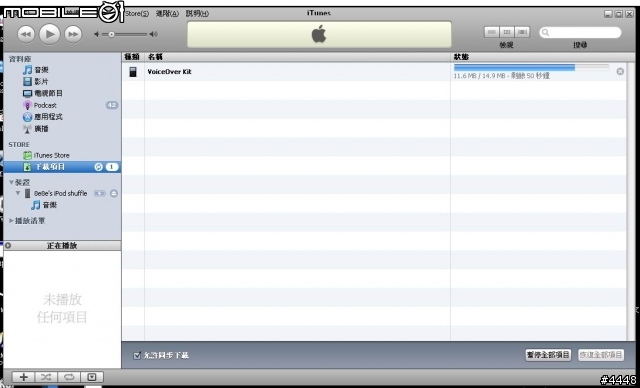Collapse BeBe's iPod shuffle tree
This screenshot has height=388, width=640.
[18, 193]
